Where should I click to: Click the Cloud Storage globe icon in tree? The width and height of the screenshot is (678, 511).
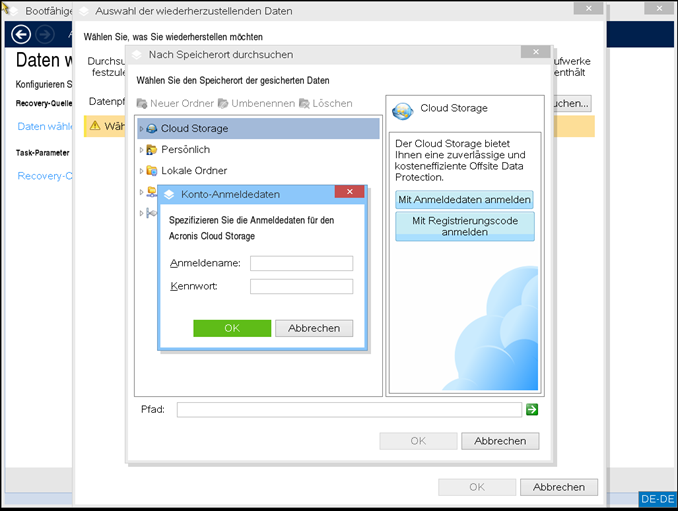point(151,128)
